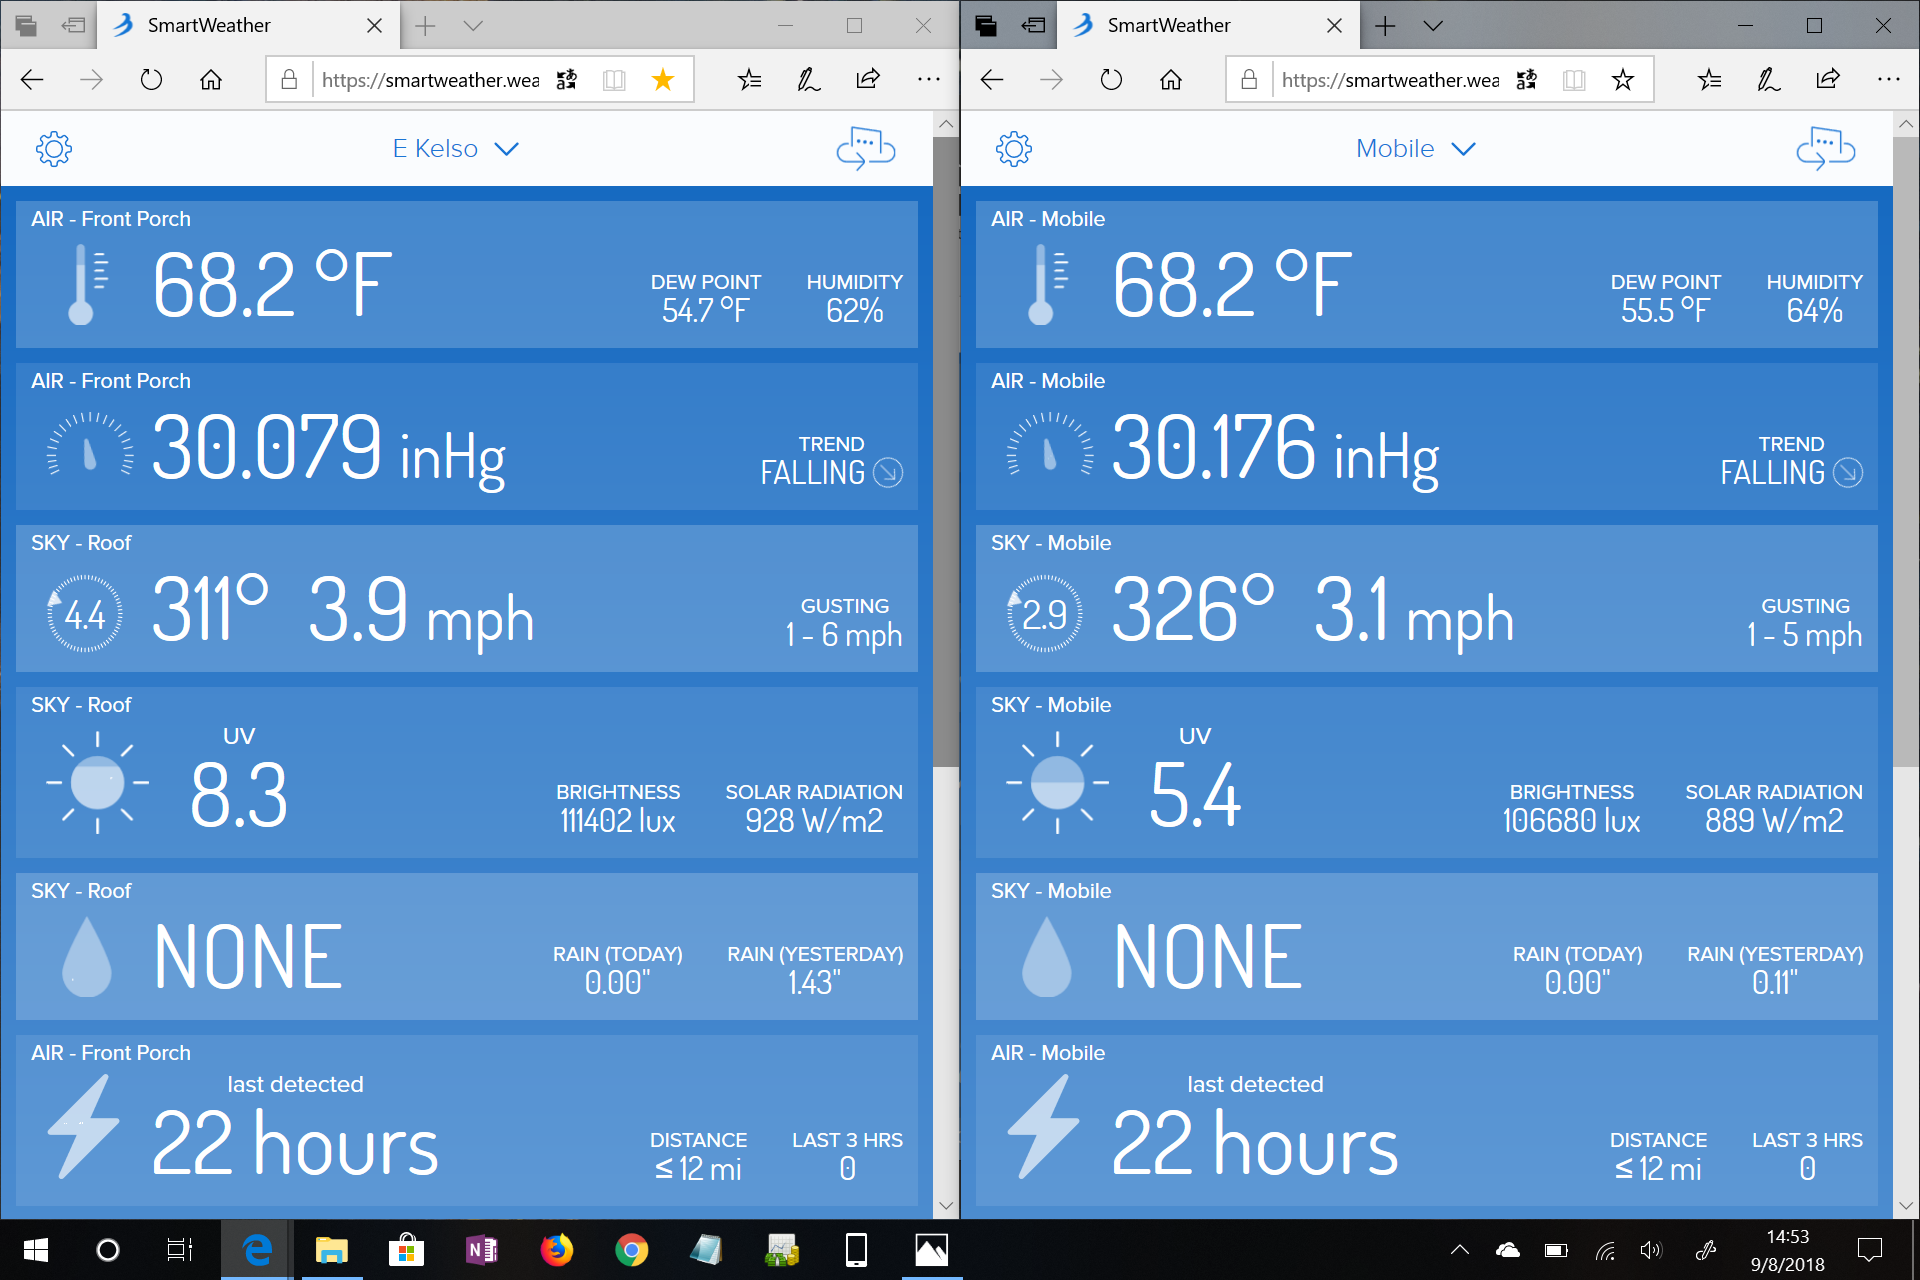Expand the E Kelso station dropdown
The height and width of the screenshot is (1280, 1920).
point(456,149)
